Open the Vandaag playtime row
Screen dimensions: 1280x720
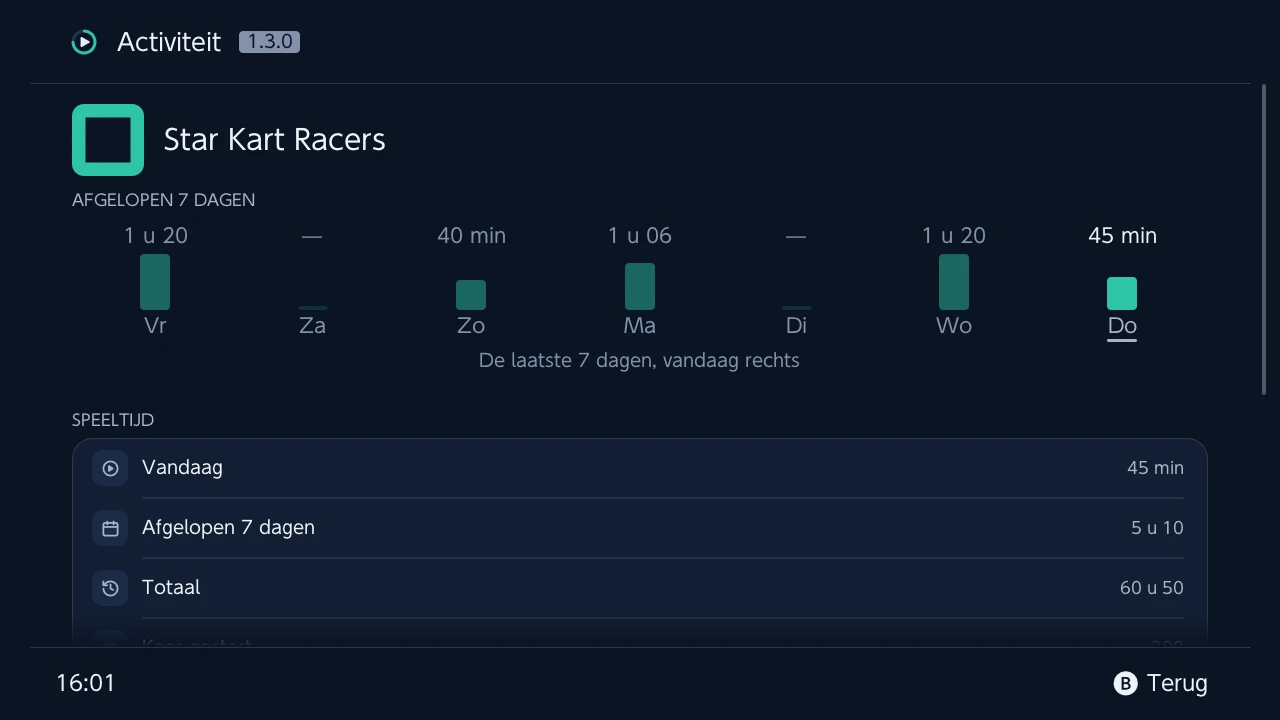[x=640, y=468]
